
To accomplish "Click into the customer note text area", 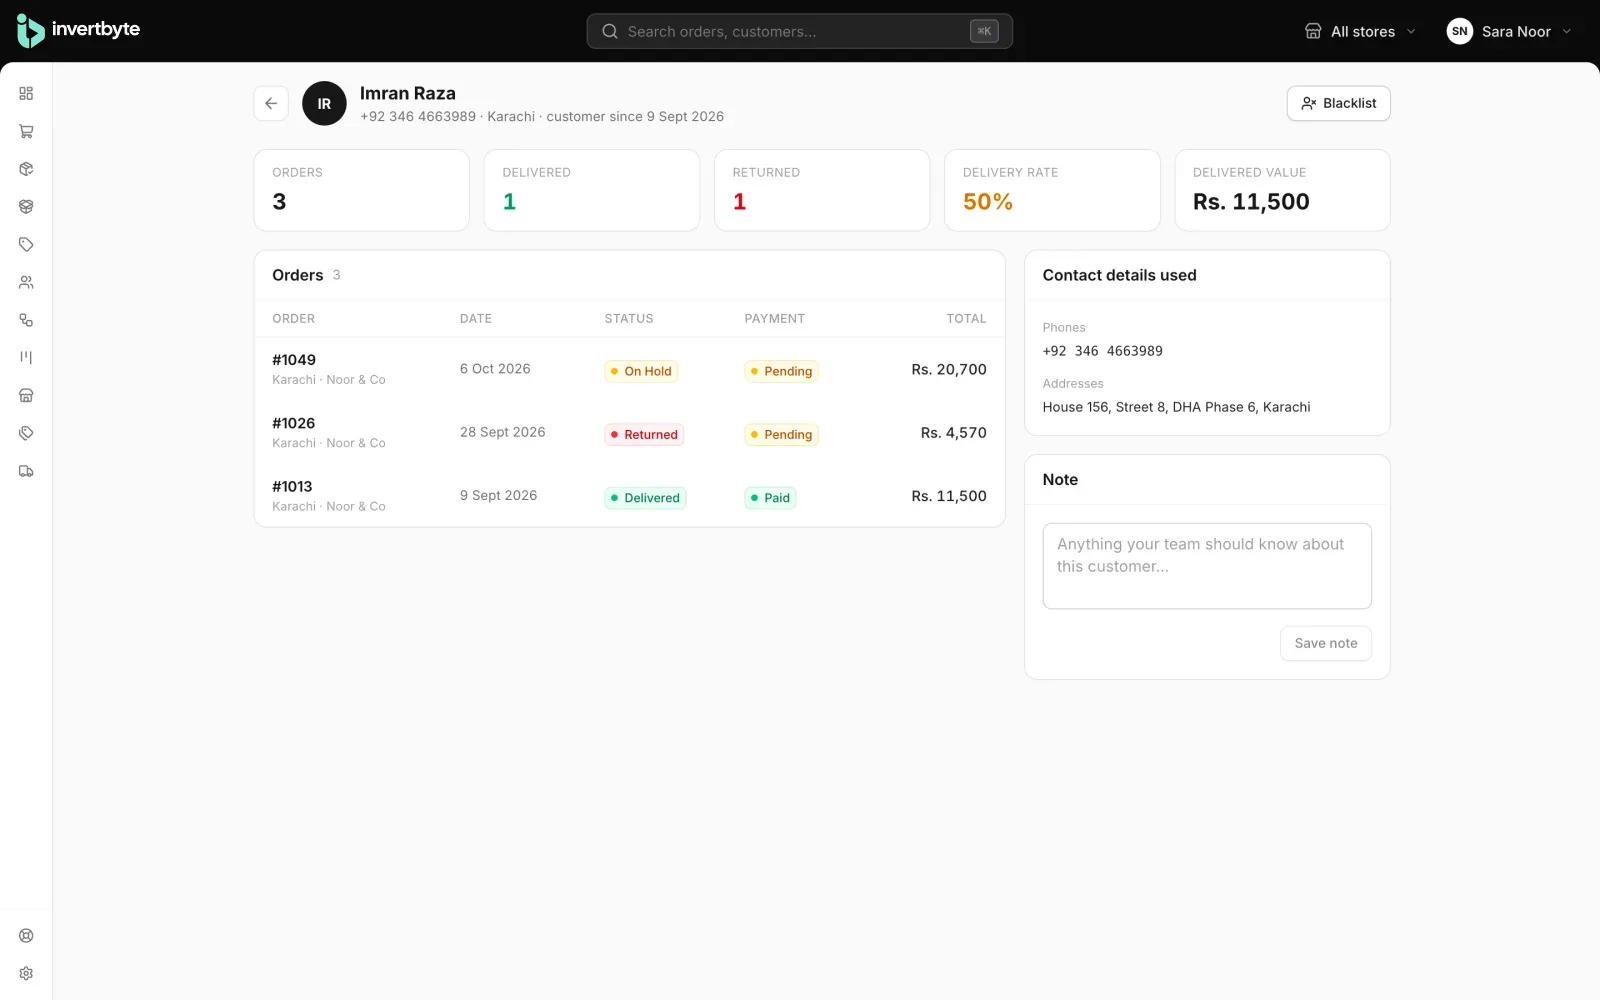I will (1207, 566).
